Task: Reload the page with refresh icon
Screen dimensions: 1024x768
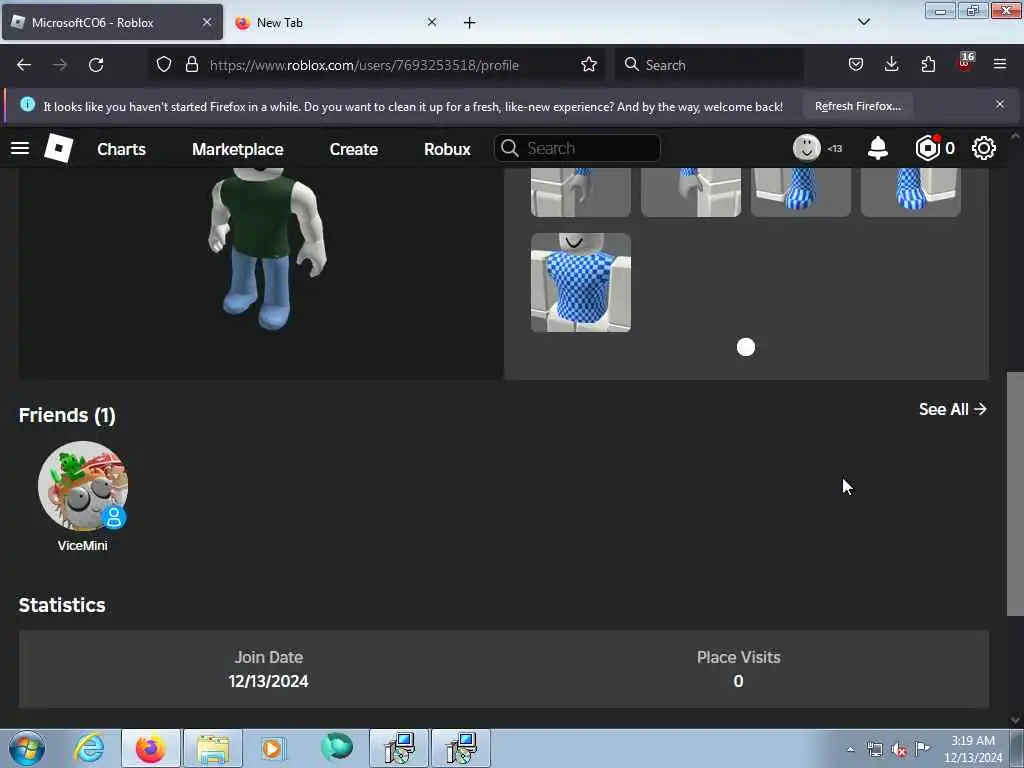Action: (x=96, y=65)
